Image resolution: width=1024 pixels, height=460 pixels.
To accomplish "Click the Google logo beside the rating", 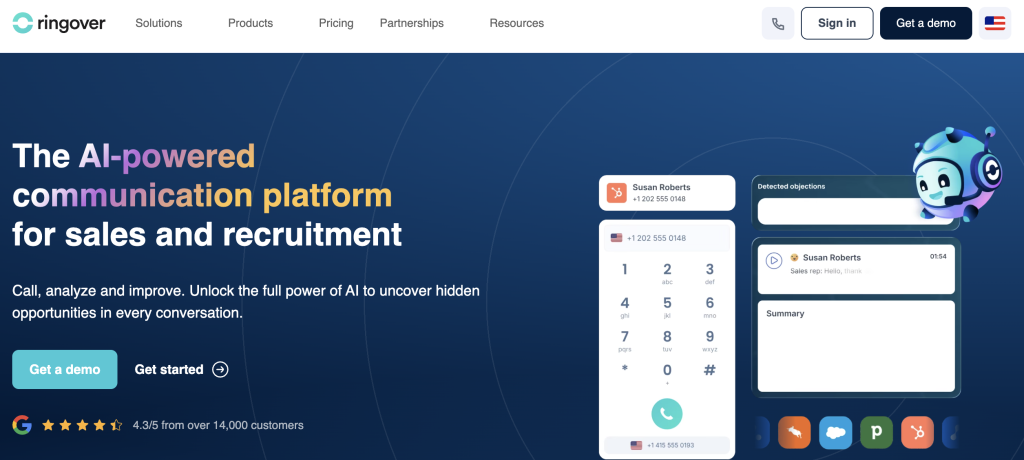I will 22,425.
